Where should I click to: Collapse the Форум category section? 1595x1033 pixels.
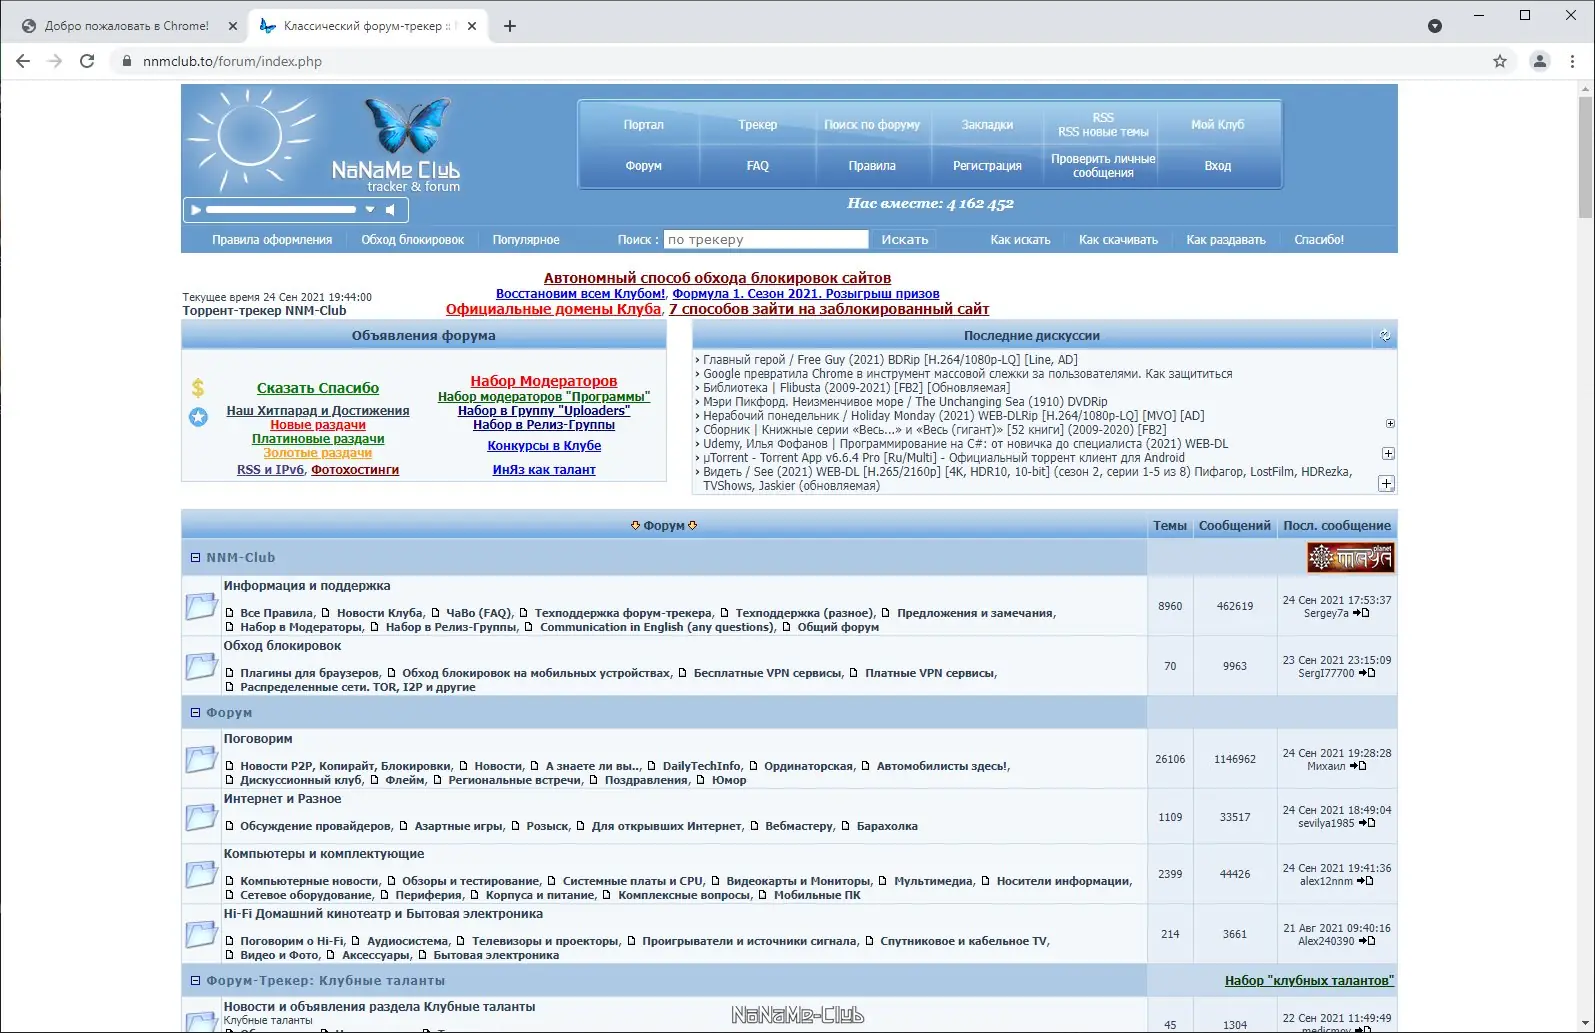pos(196,713)
